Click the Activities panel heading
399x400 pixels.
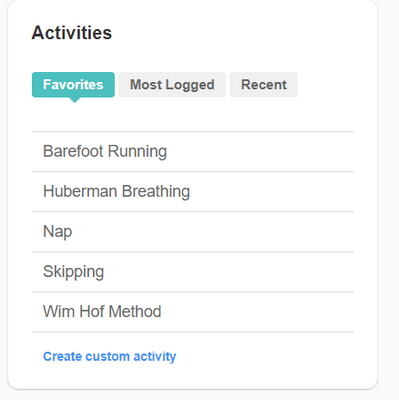(72, 33)
